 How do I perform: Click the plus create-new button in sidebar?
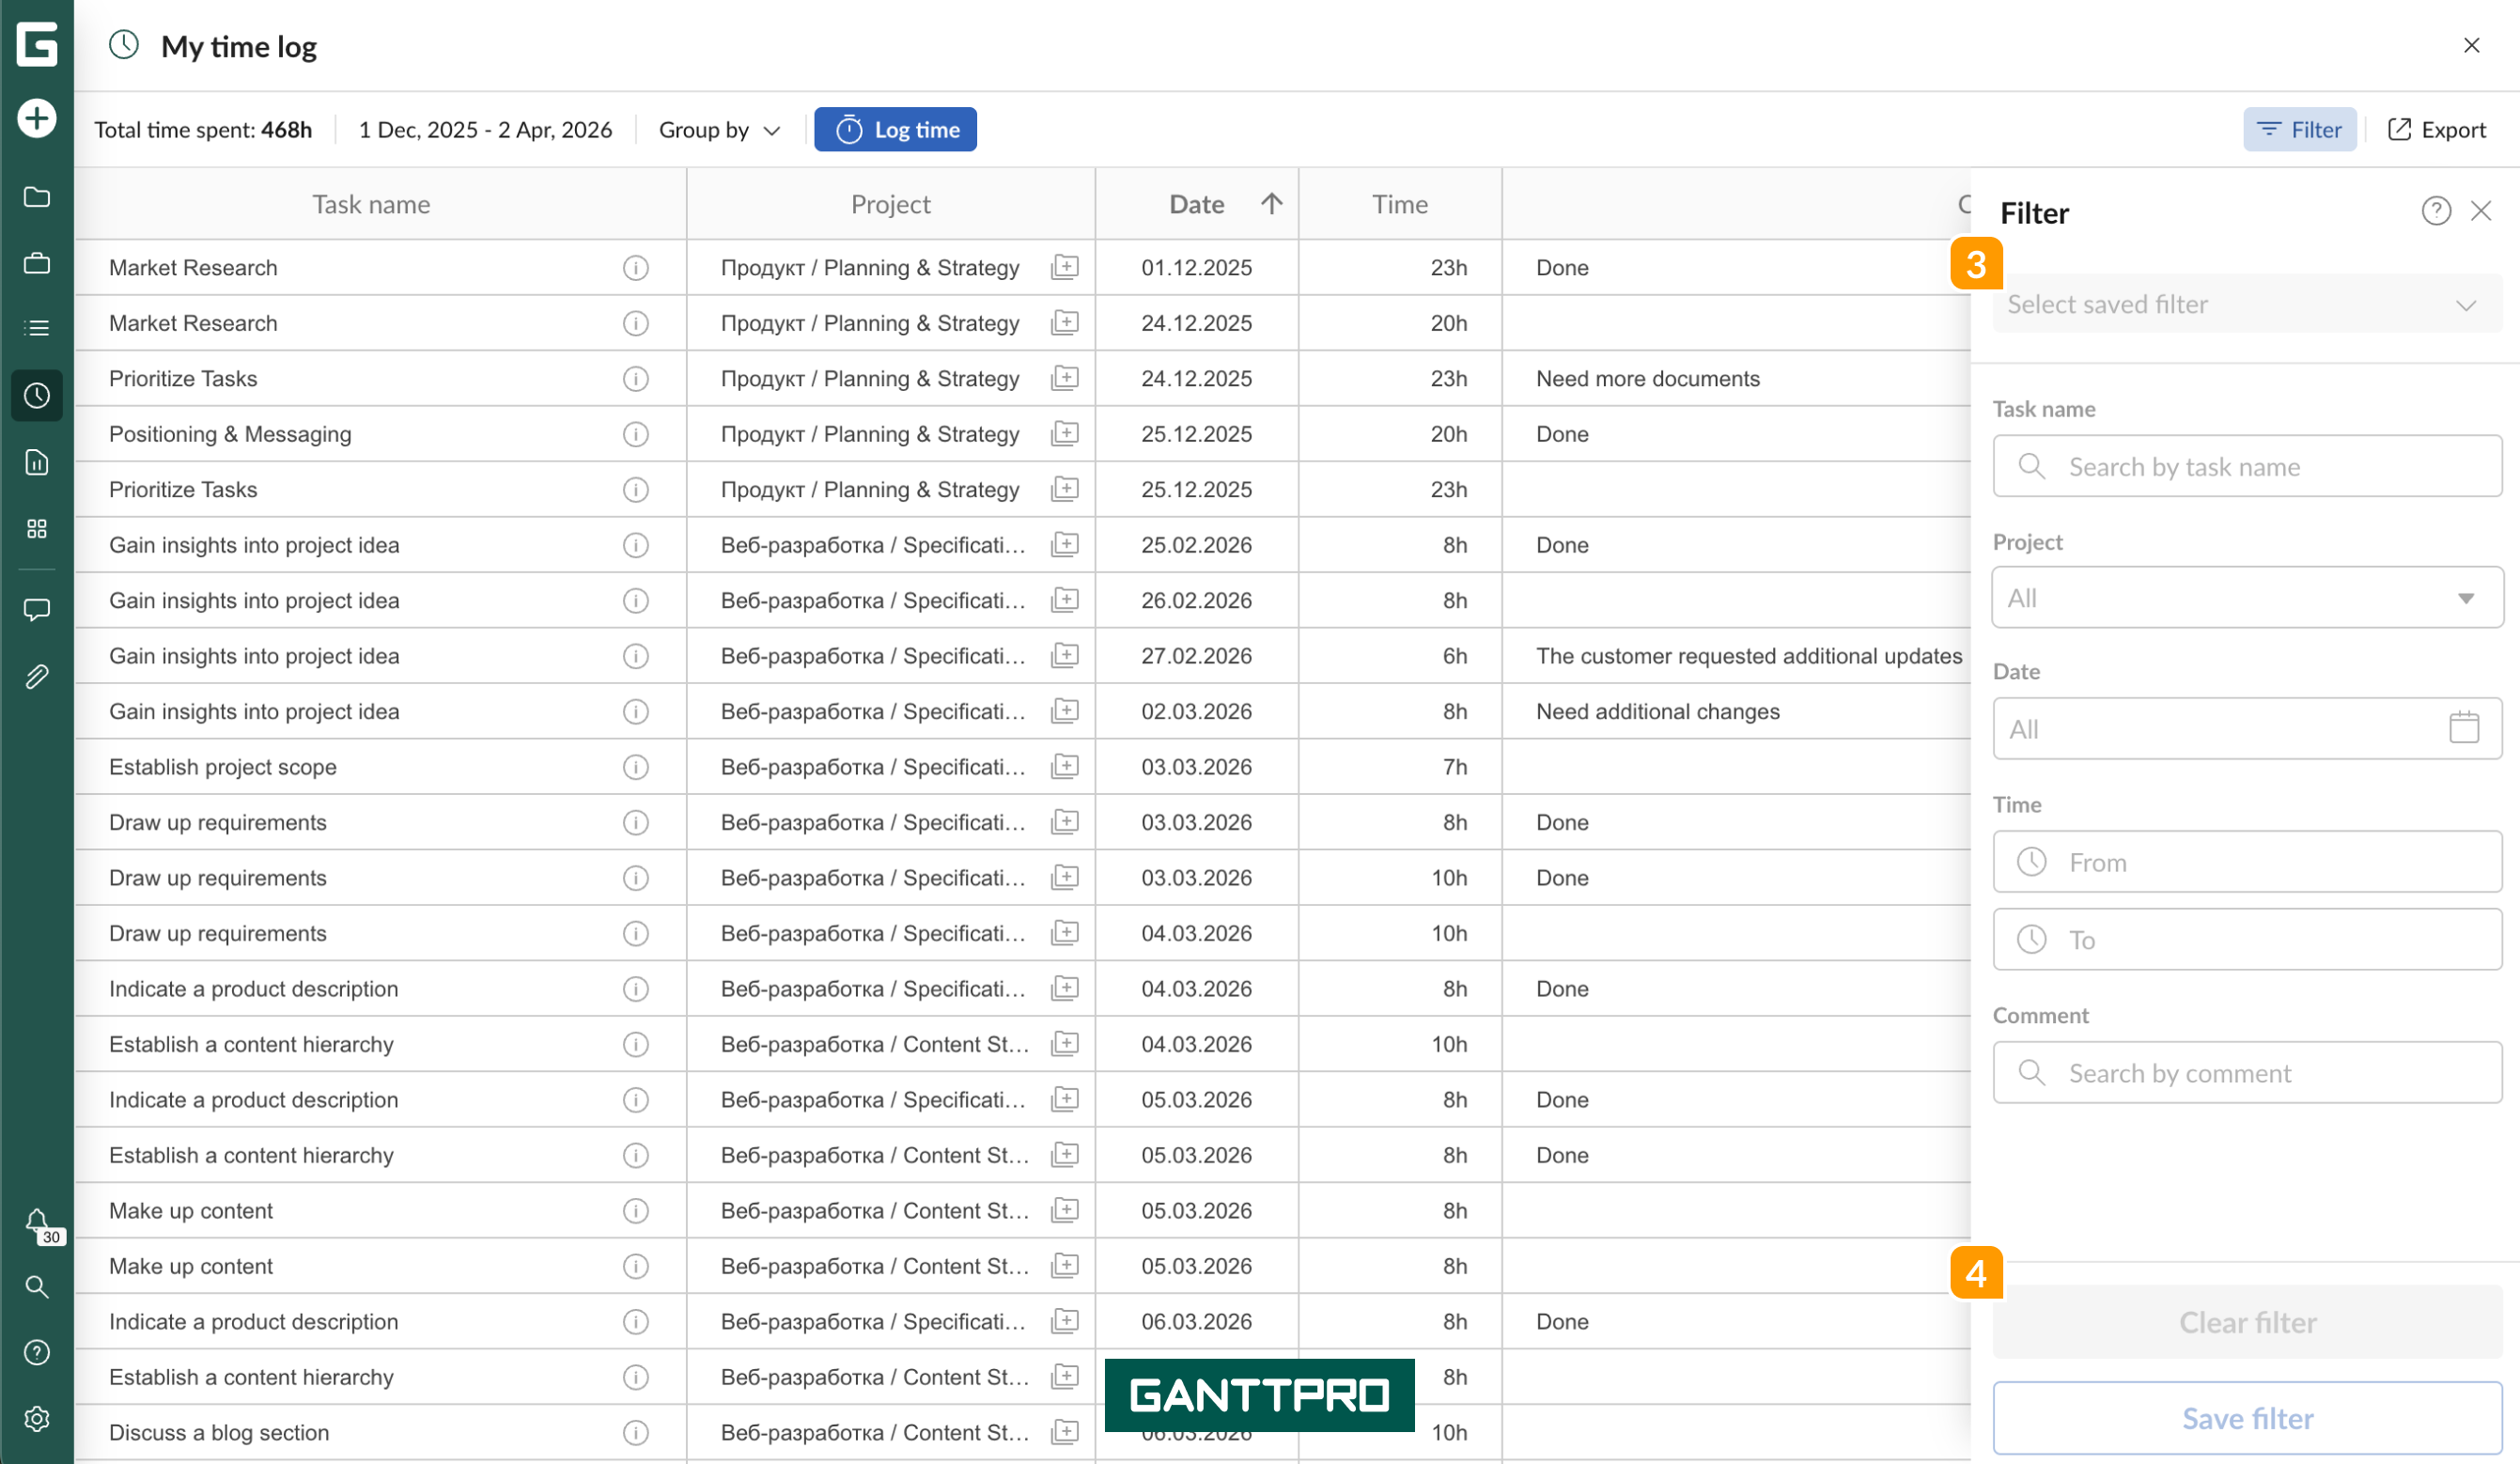[37, 119]
